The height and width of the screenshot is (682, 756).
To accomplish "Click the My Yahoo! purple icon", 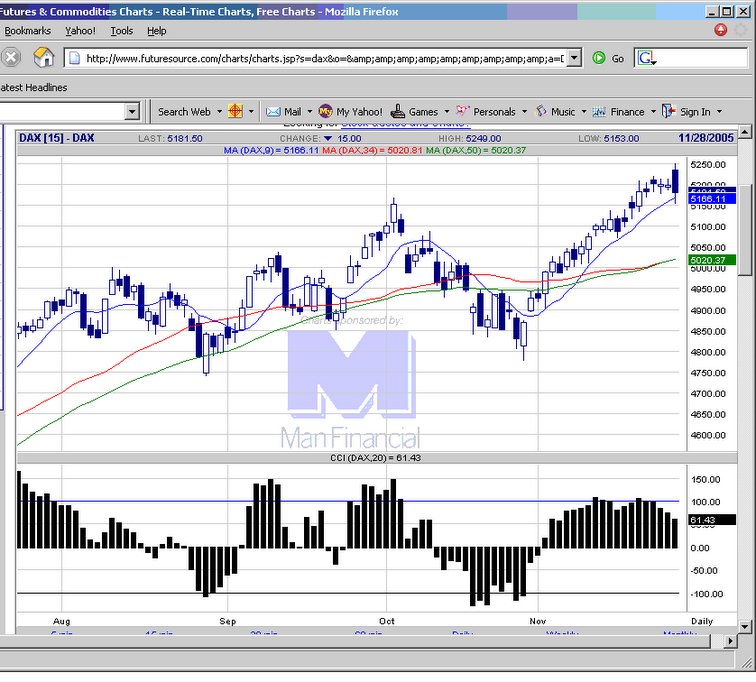I will coord(325,111).
